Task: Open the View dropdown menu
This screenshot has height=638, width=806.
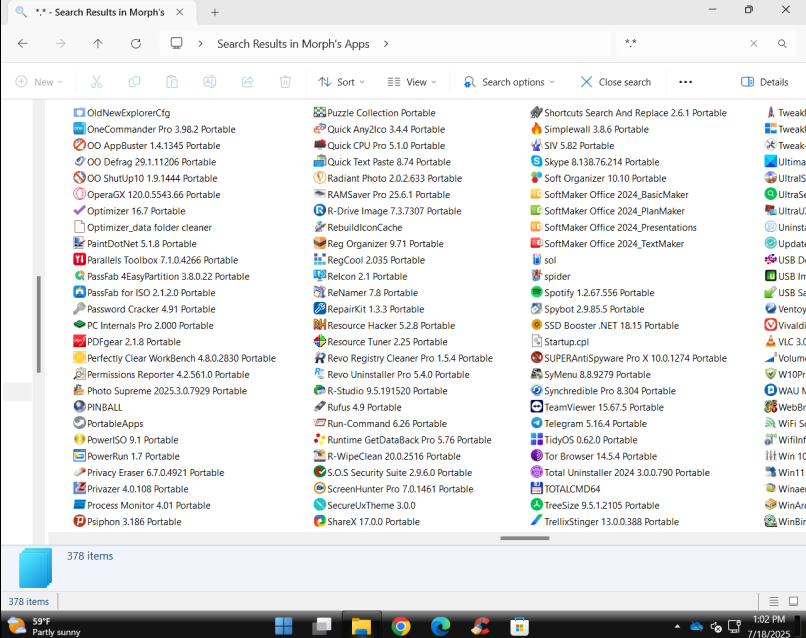Action: 412,82
